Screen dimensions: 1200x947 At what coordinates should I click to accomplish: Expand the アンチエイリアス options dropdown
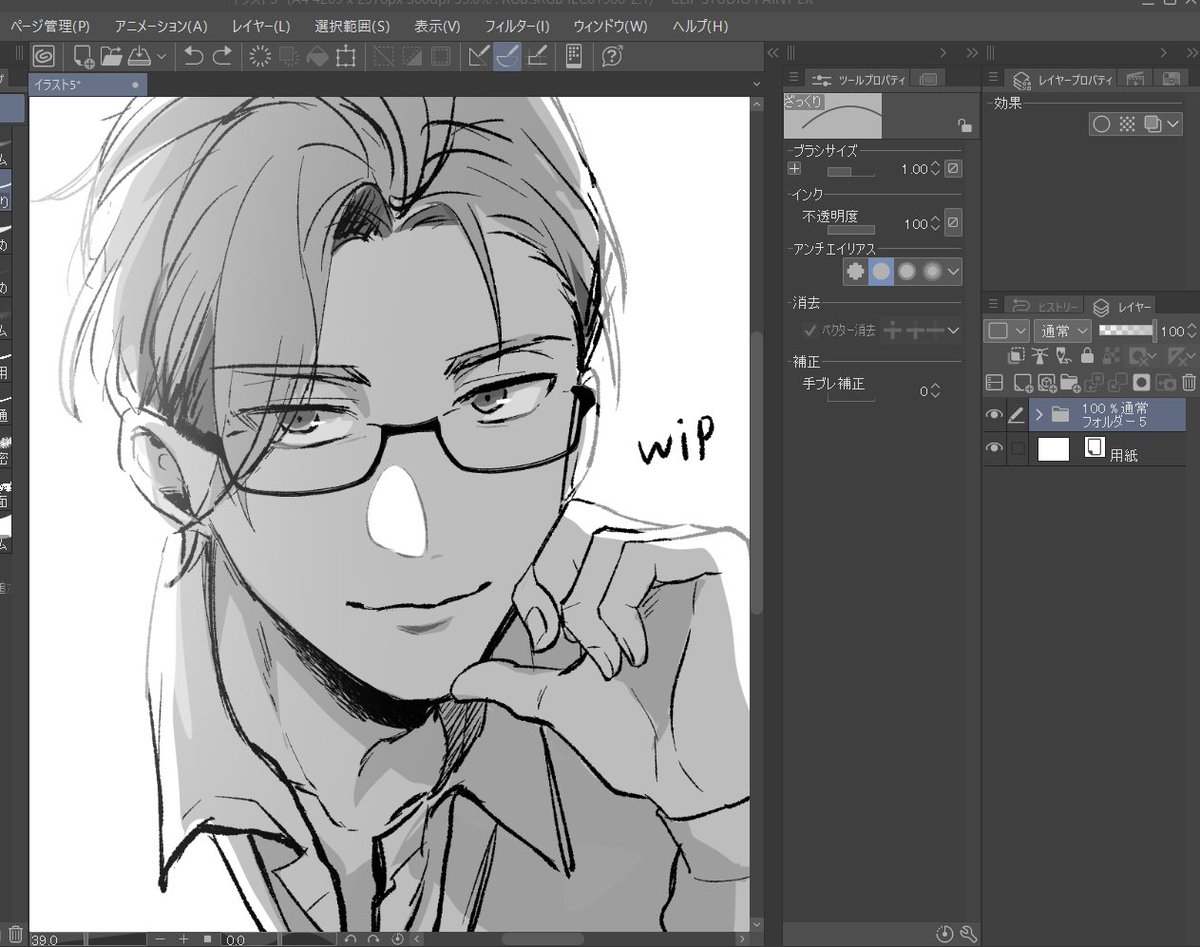click(x=954, y=271)
